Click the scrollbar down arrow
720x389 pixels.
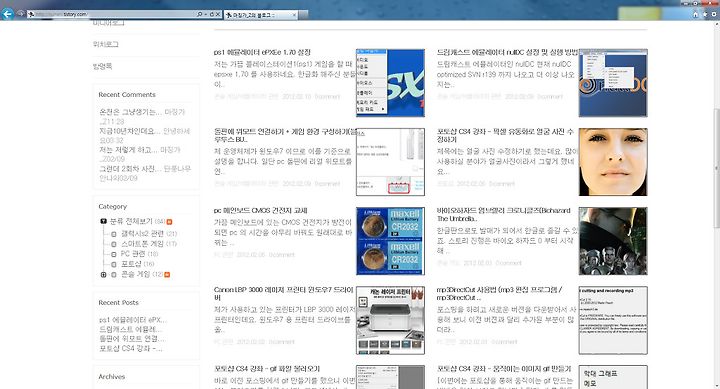(716, 385)
